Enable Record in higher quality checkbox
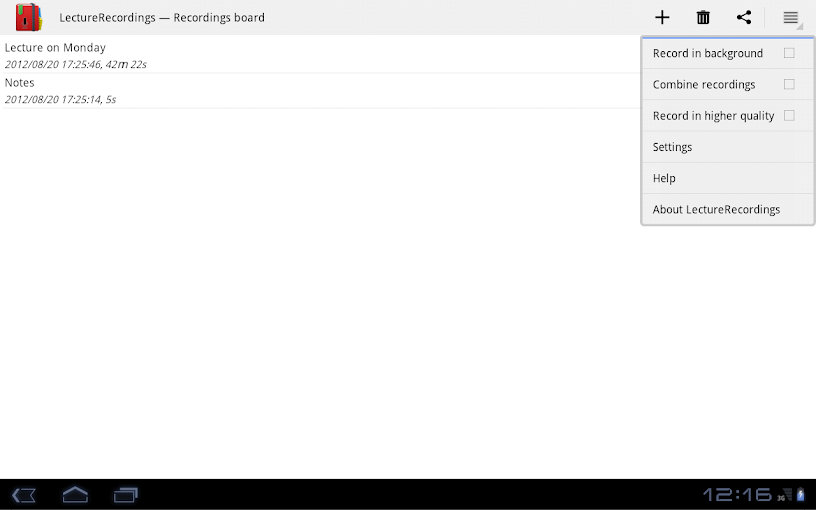 [x=789, y=116]
